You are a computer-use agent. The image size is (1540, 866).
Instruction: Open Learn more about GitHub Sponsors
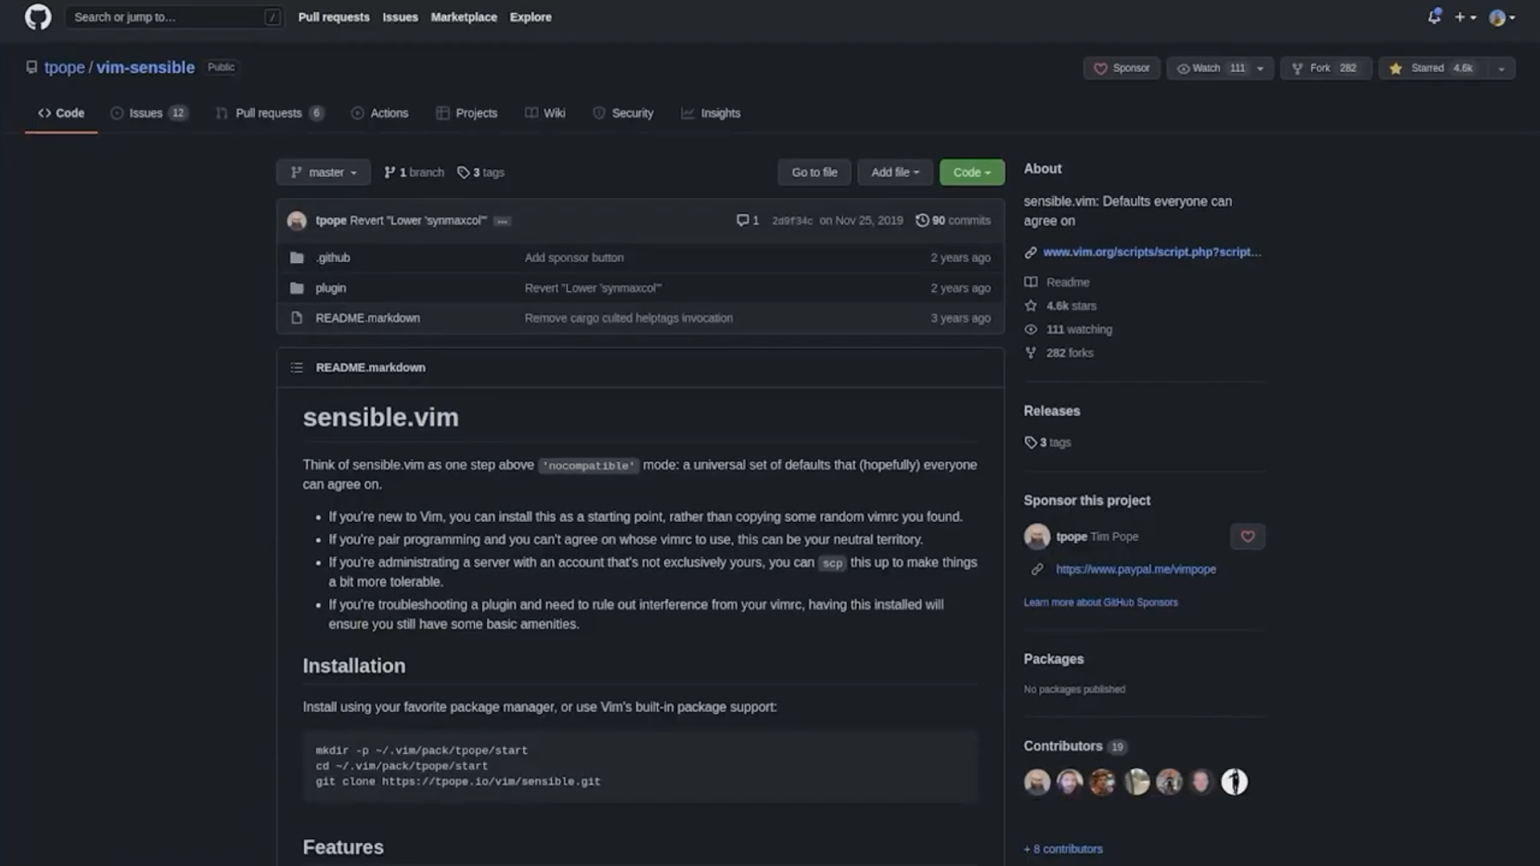[1100, 602]
